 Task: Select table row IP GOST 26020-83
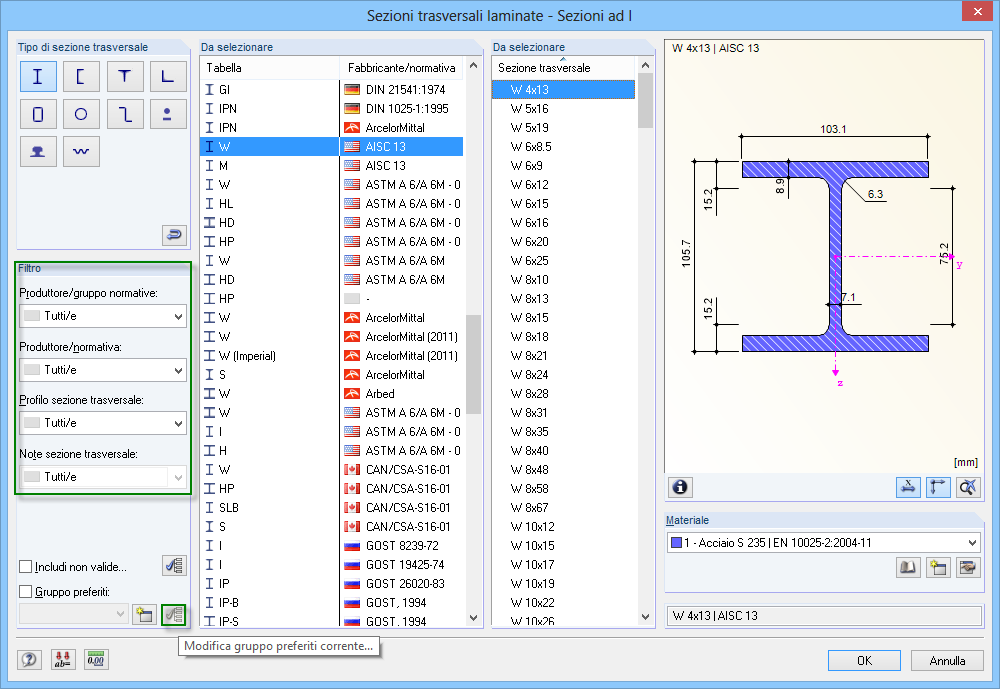pos(332,583)
